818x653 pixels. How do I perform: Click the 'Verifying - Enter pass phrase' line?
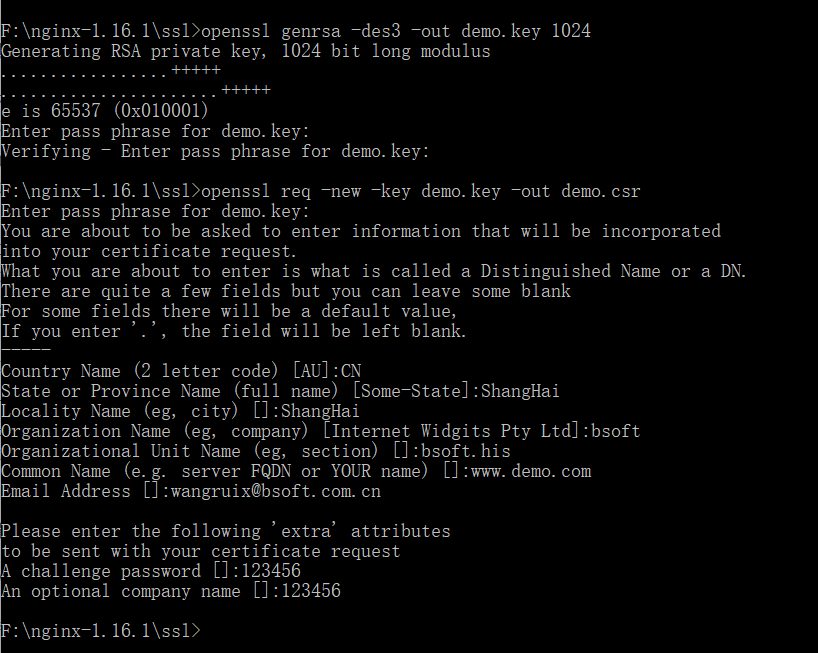(x=215, y=151)
